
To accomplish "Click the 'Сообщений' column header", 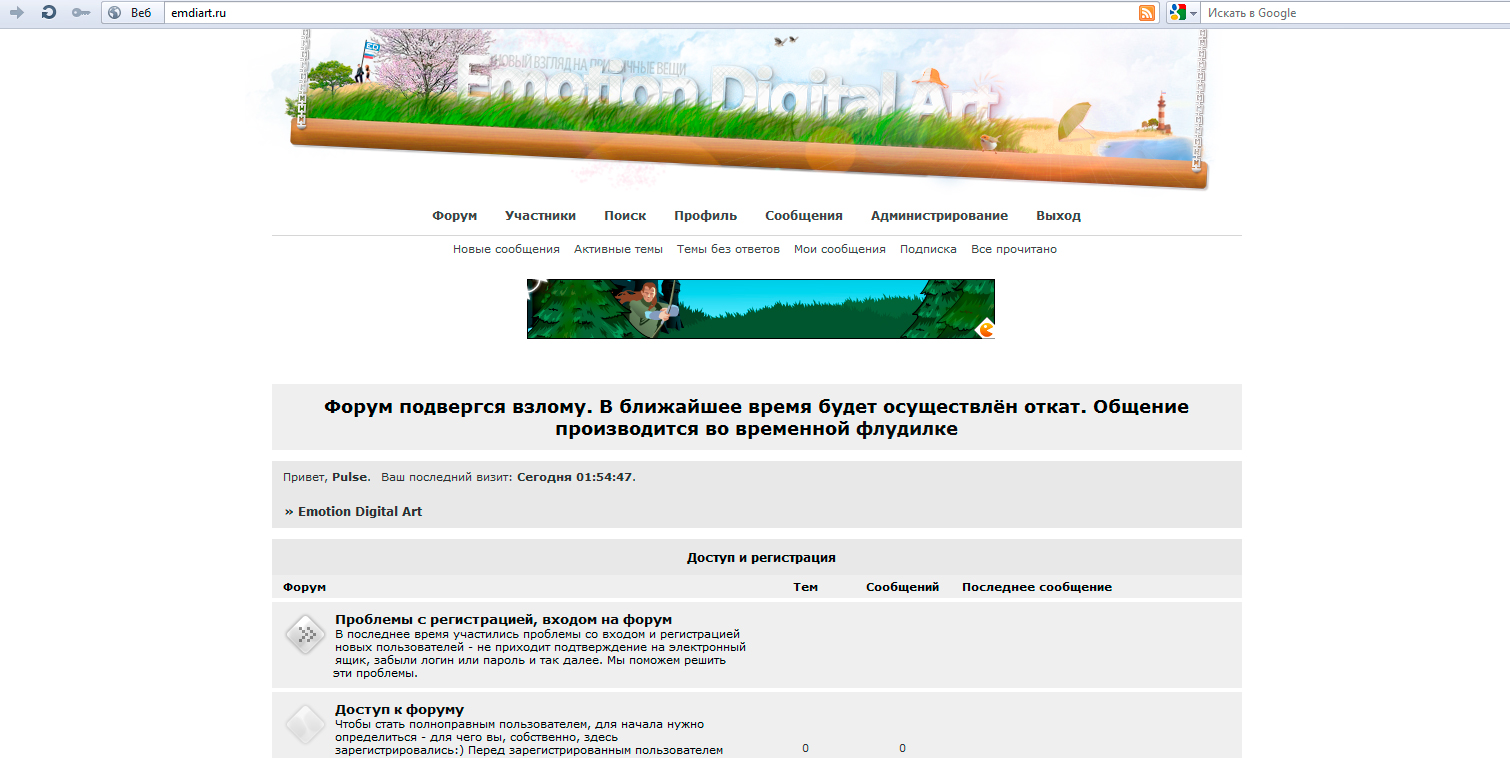I will [x=902, y=587].
